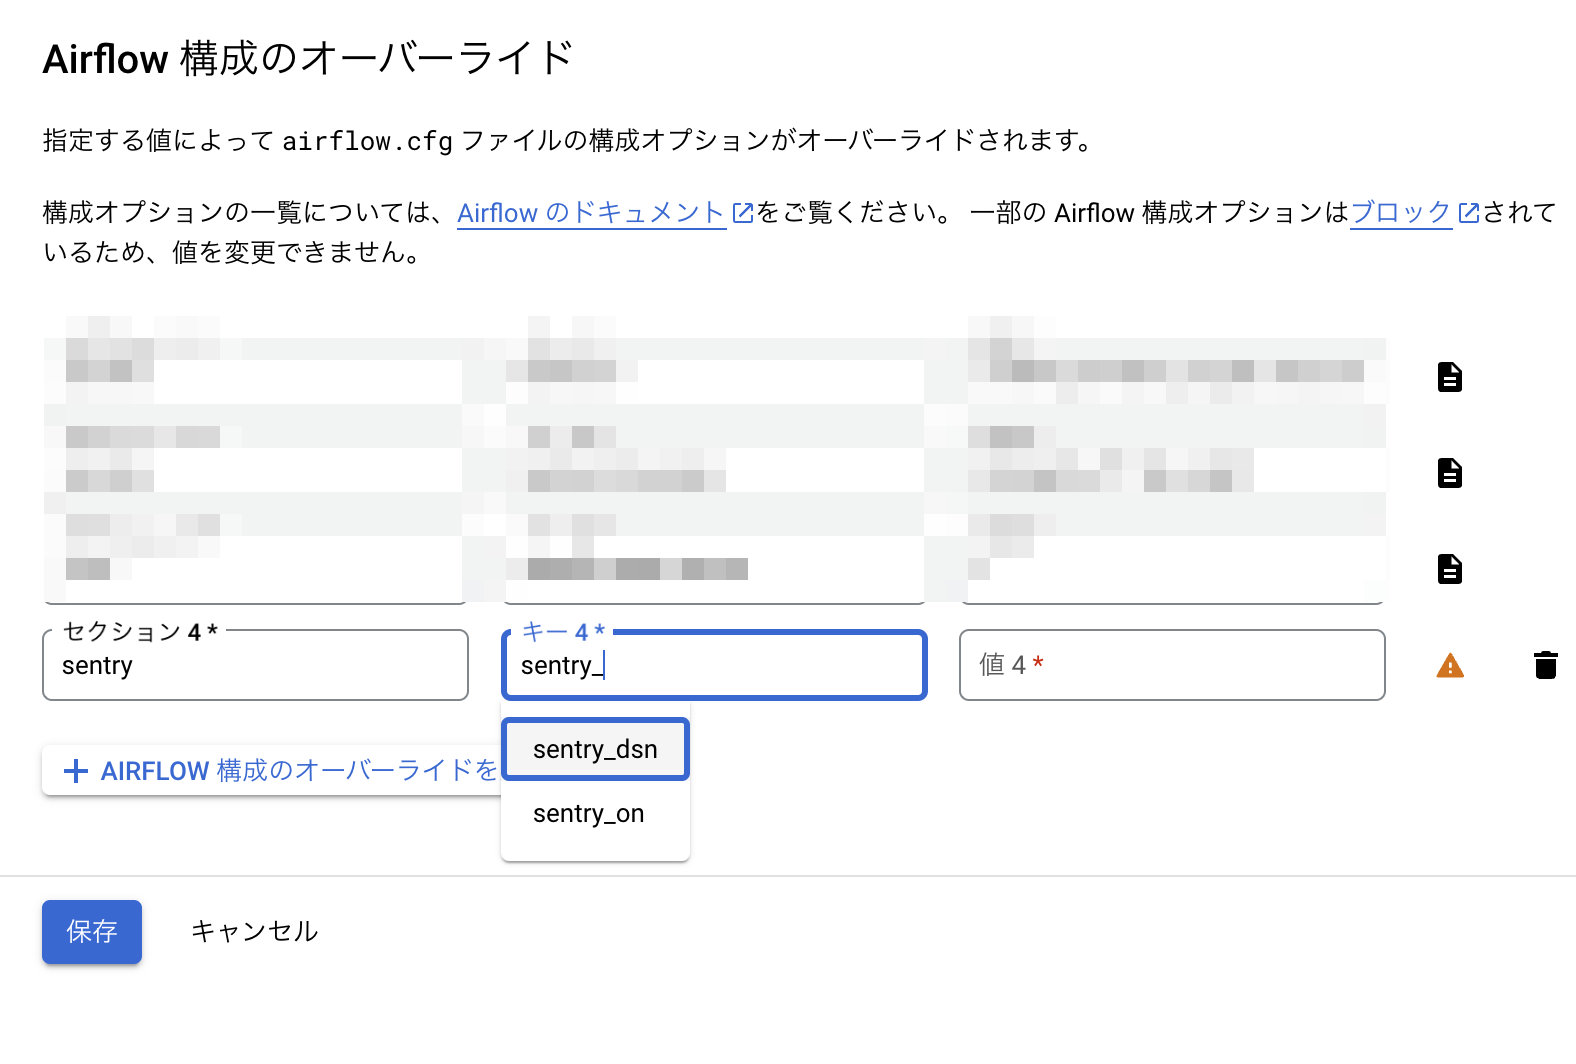Delete row 4 with the trash icon
The width and height of the screenshot is (1576, 1064).
[1545, 665]
